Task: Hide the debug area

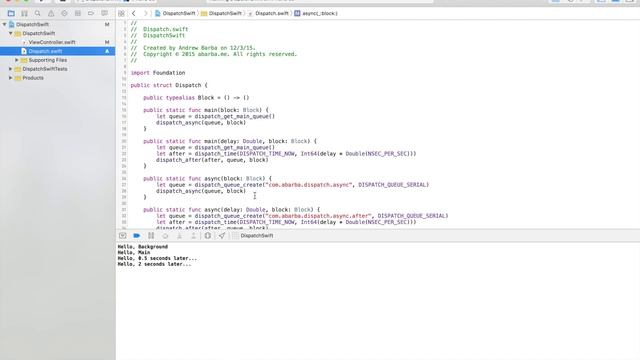Action: pos(122,236)
